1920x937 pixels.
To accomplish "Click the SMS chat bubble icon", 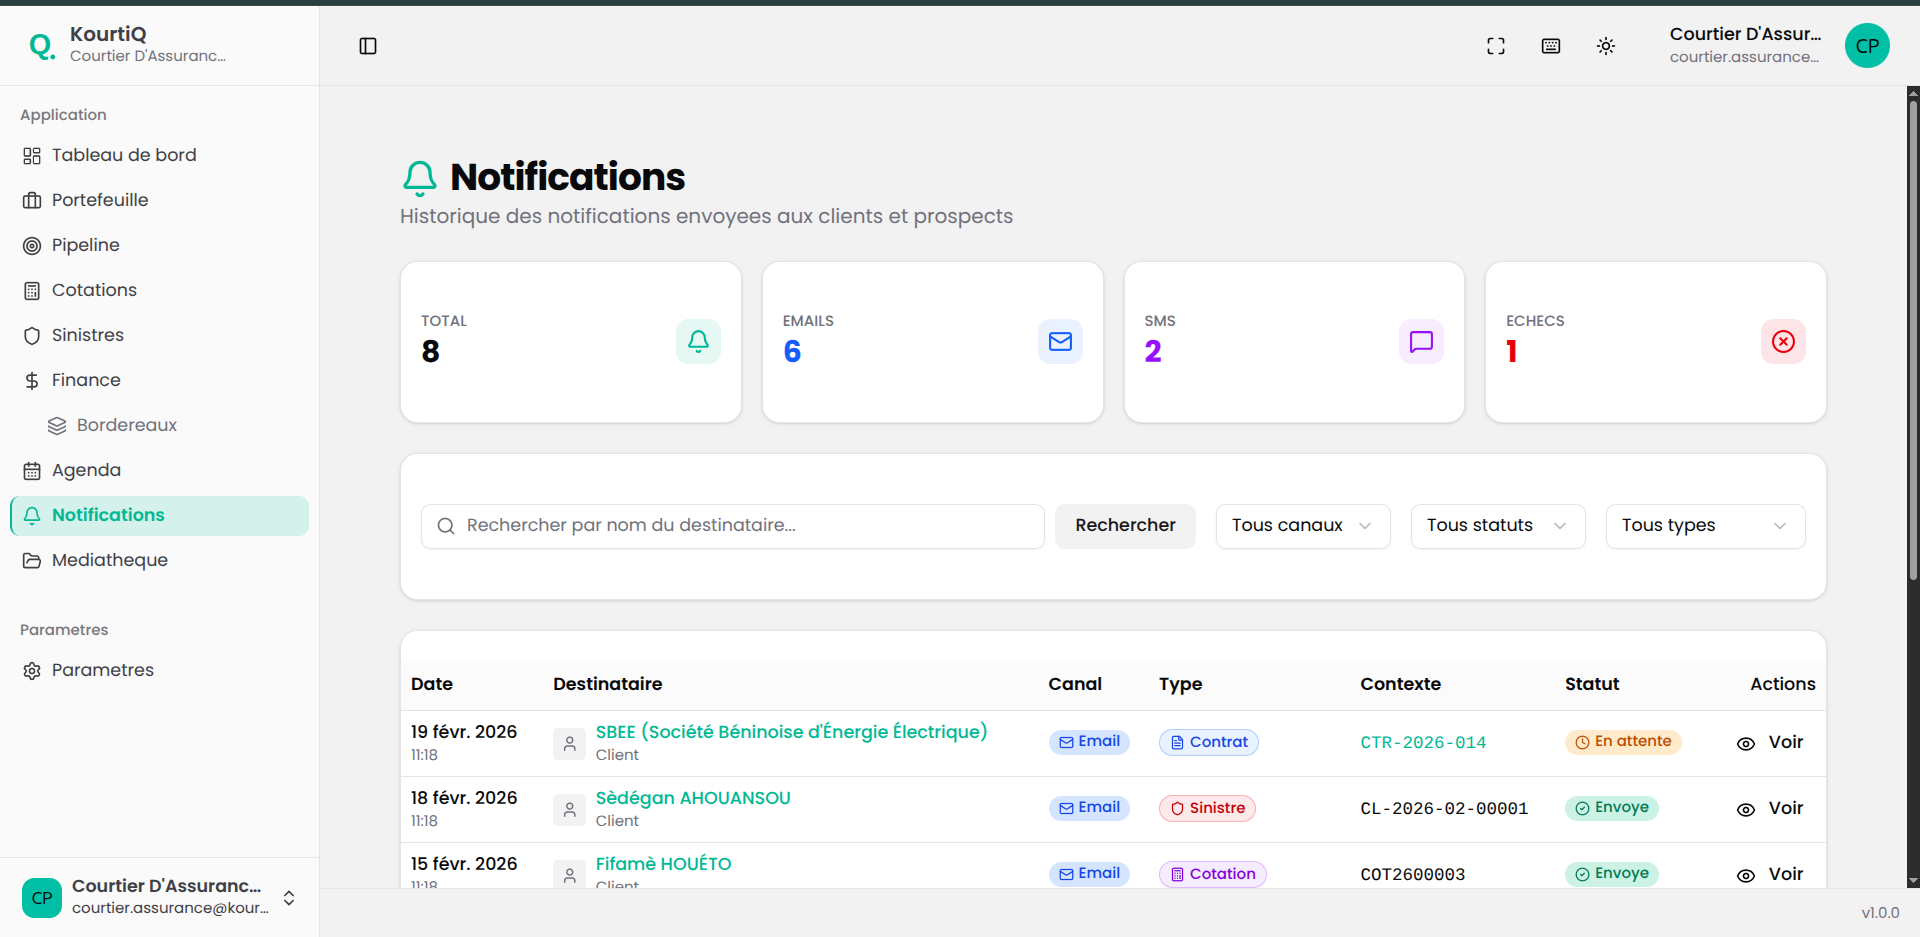I will (1420, 342).
